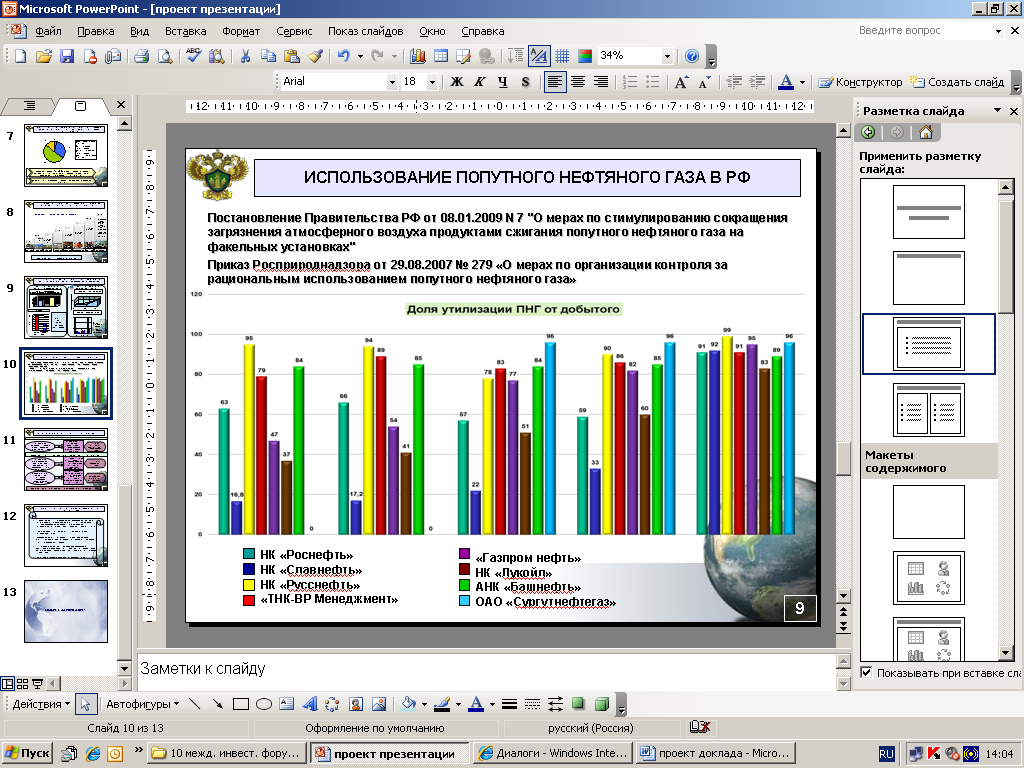The image size is (1024, 768).
Task: Open the Разметка слайда task pane dropdown
Action: [997, 110]
